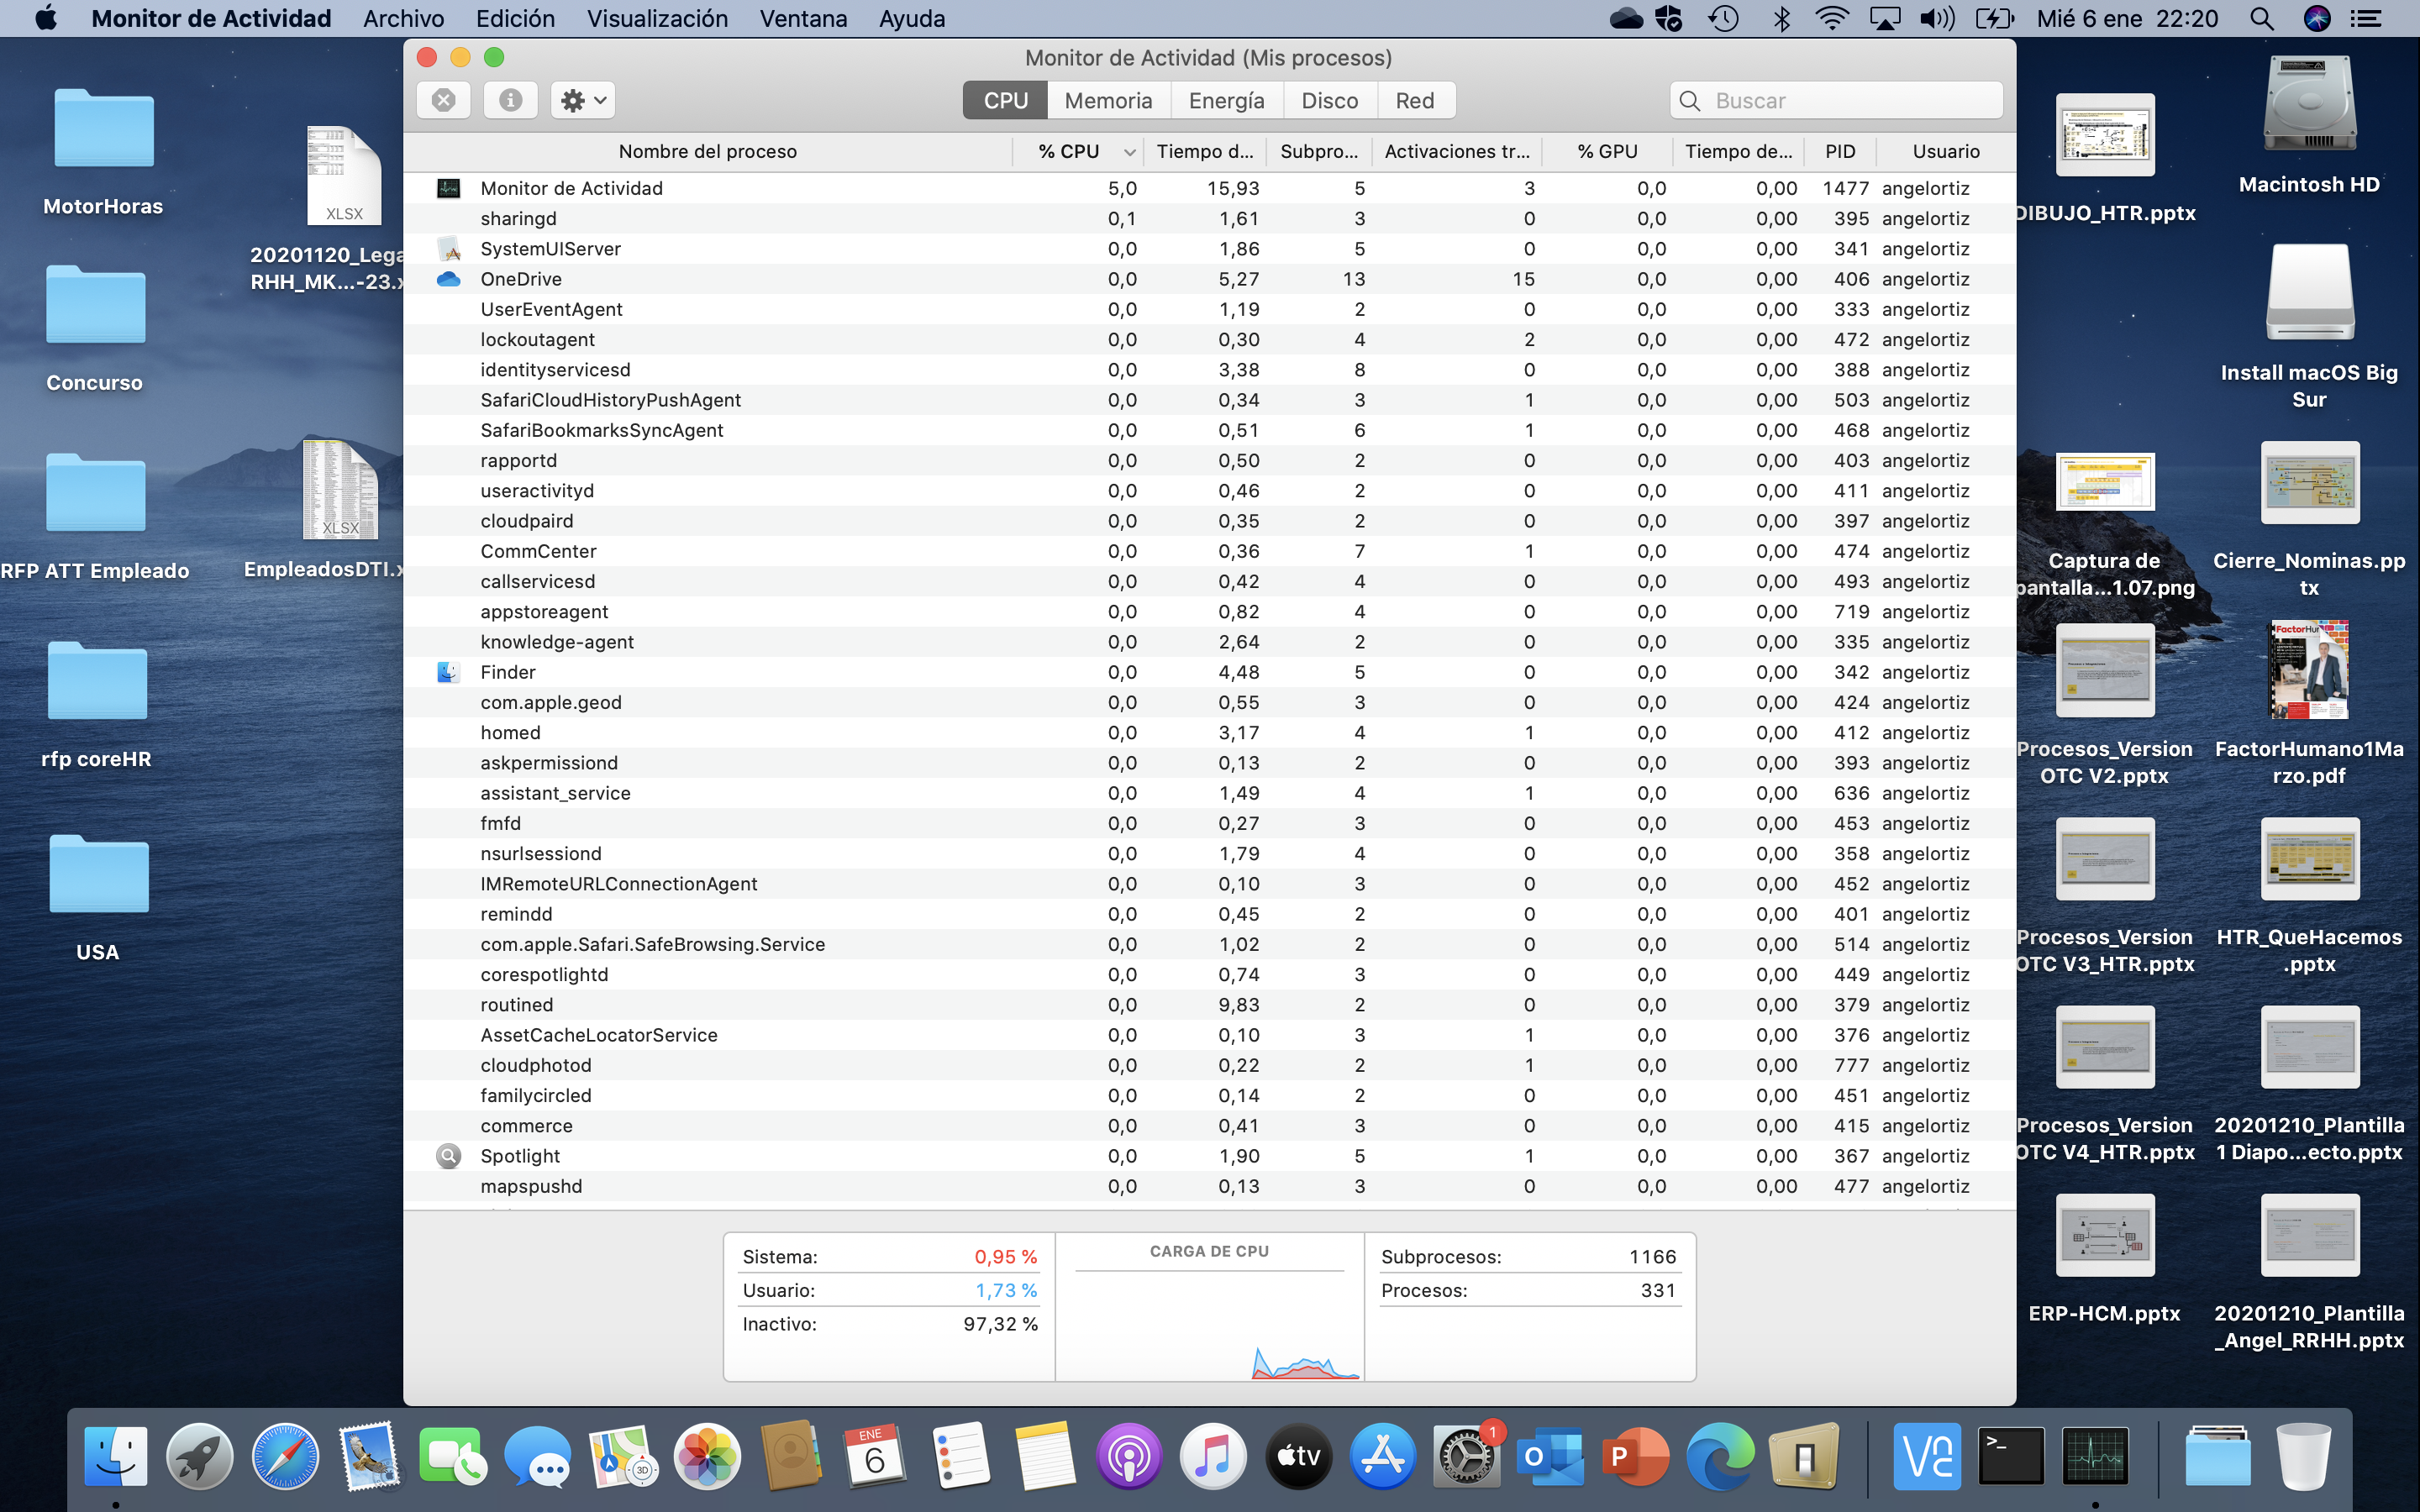Viewport: 2420px width, 1512px height.
Task: Open the Red tab
Action: 1414,100
